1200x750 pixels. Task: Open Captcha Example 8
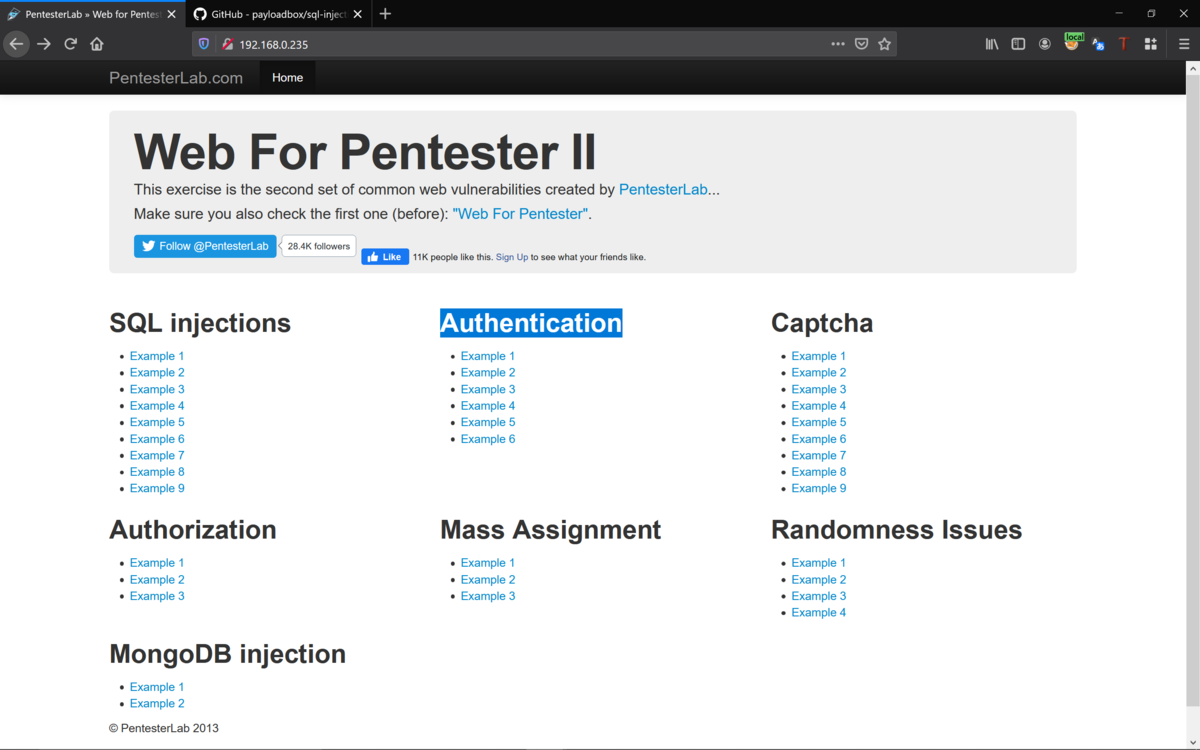click(819, 471)
